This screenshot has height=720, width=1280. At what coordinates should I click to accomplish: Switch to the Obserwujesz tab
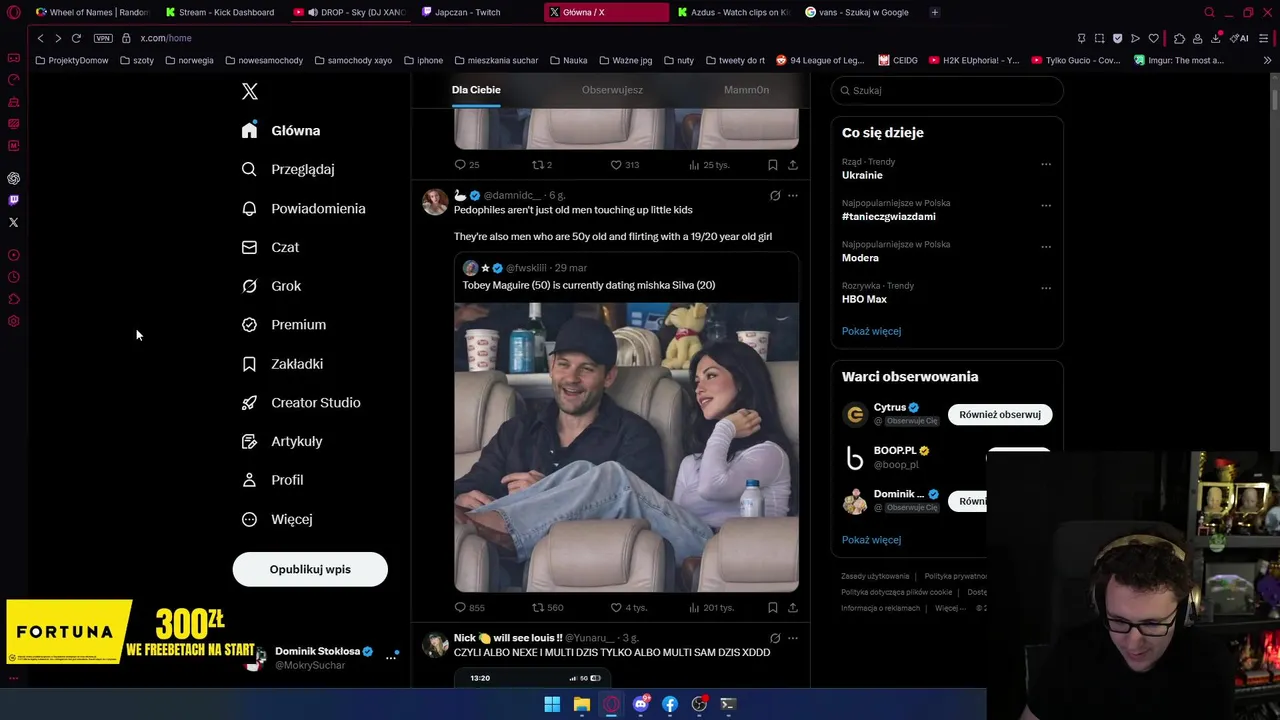click(x=612, y=90)
